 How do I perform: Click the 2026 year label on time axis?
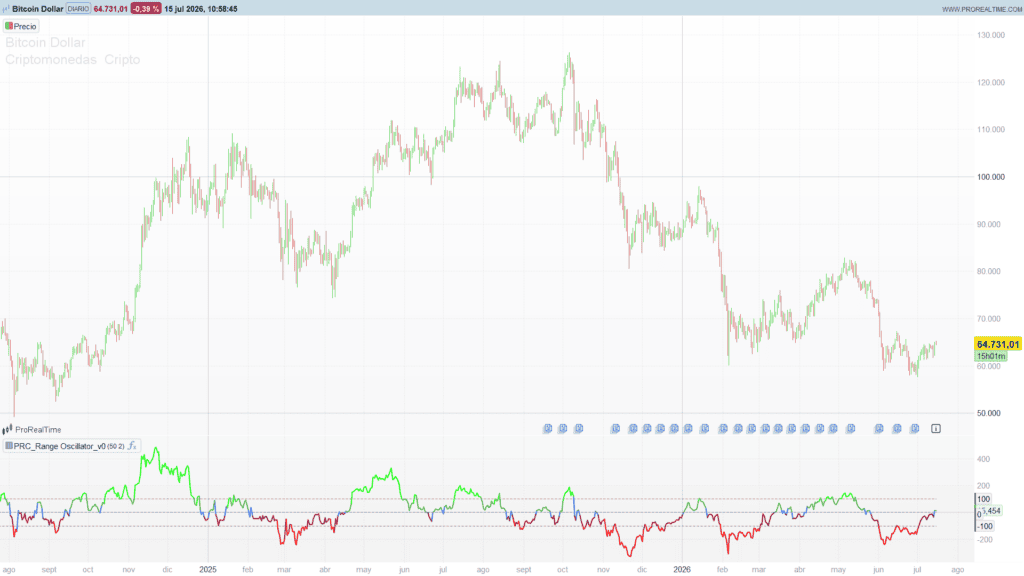682,569
